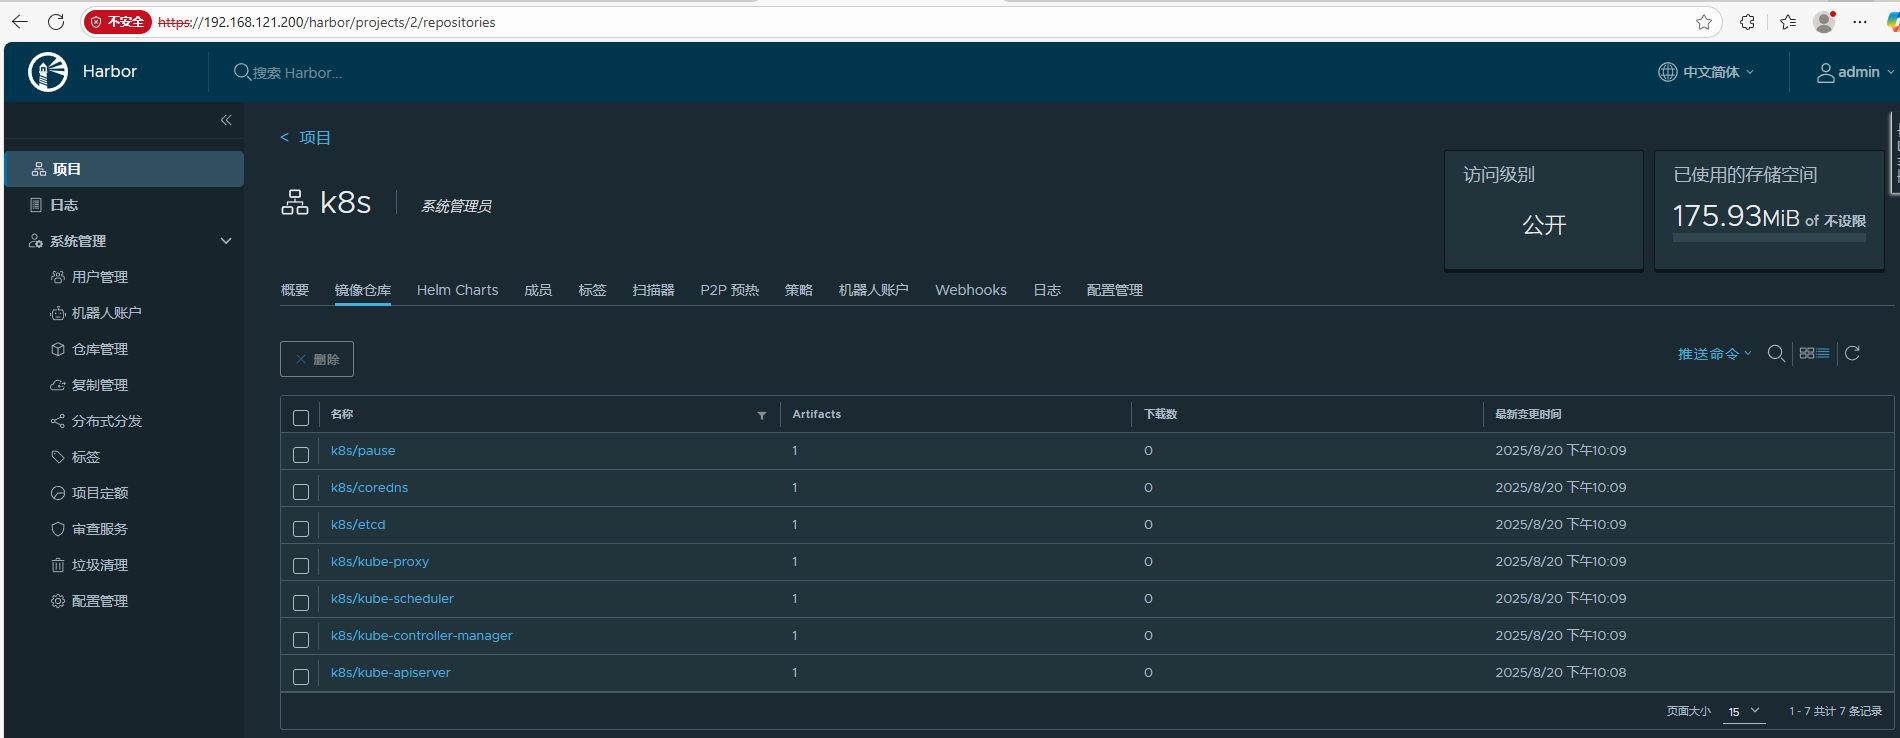
Task: Go back via < 项目 link
Action: point(305,138)
